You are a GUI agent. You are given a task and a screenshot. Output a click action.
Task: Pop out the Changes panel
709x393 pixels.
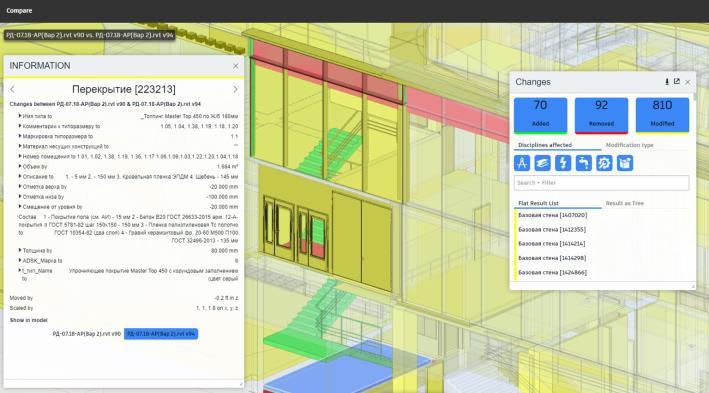pyautogui.click(x=676, y=82)
